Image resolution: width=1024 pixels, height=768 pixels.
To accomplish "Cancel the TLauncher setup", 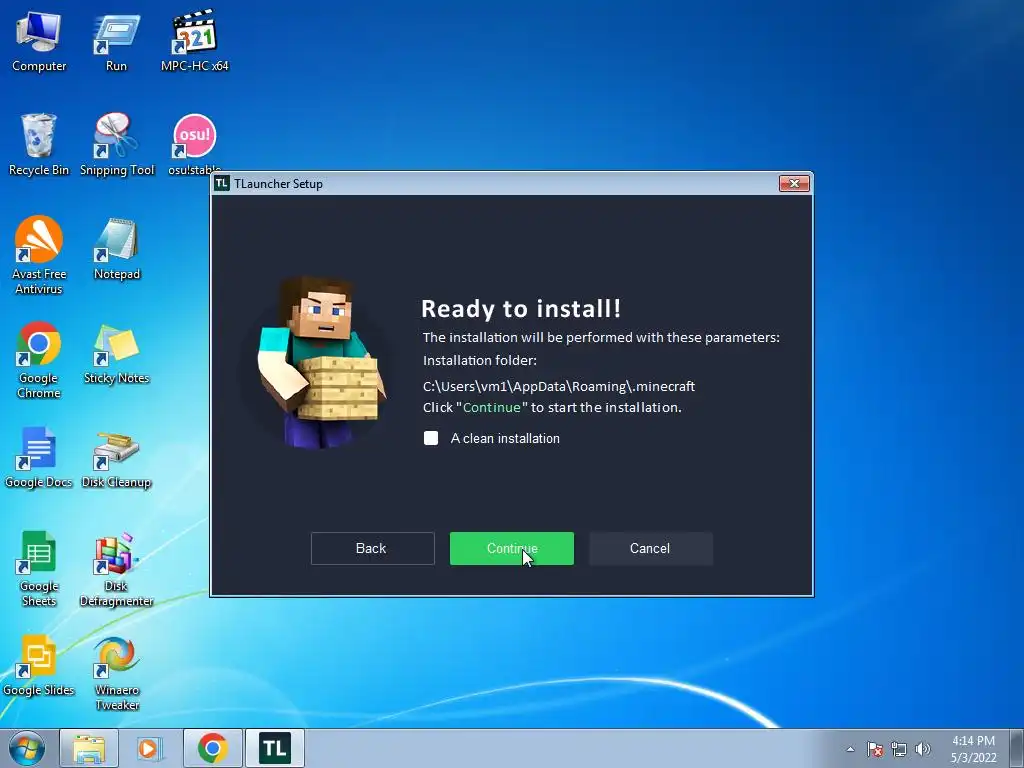I will point(650,549).
